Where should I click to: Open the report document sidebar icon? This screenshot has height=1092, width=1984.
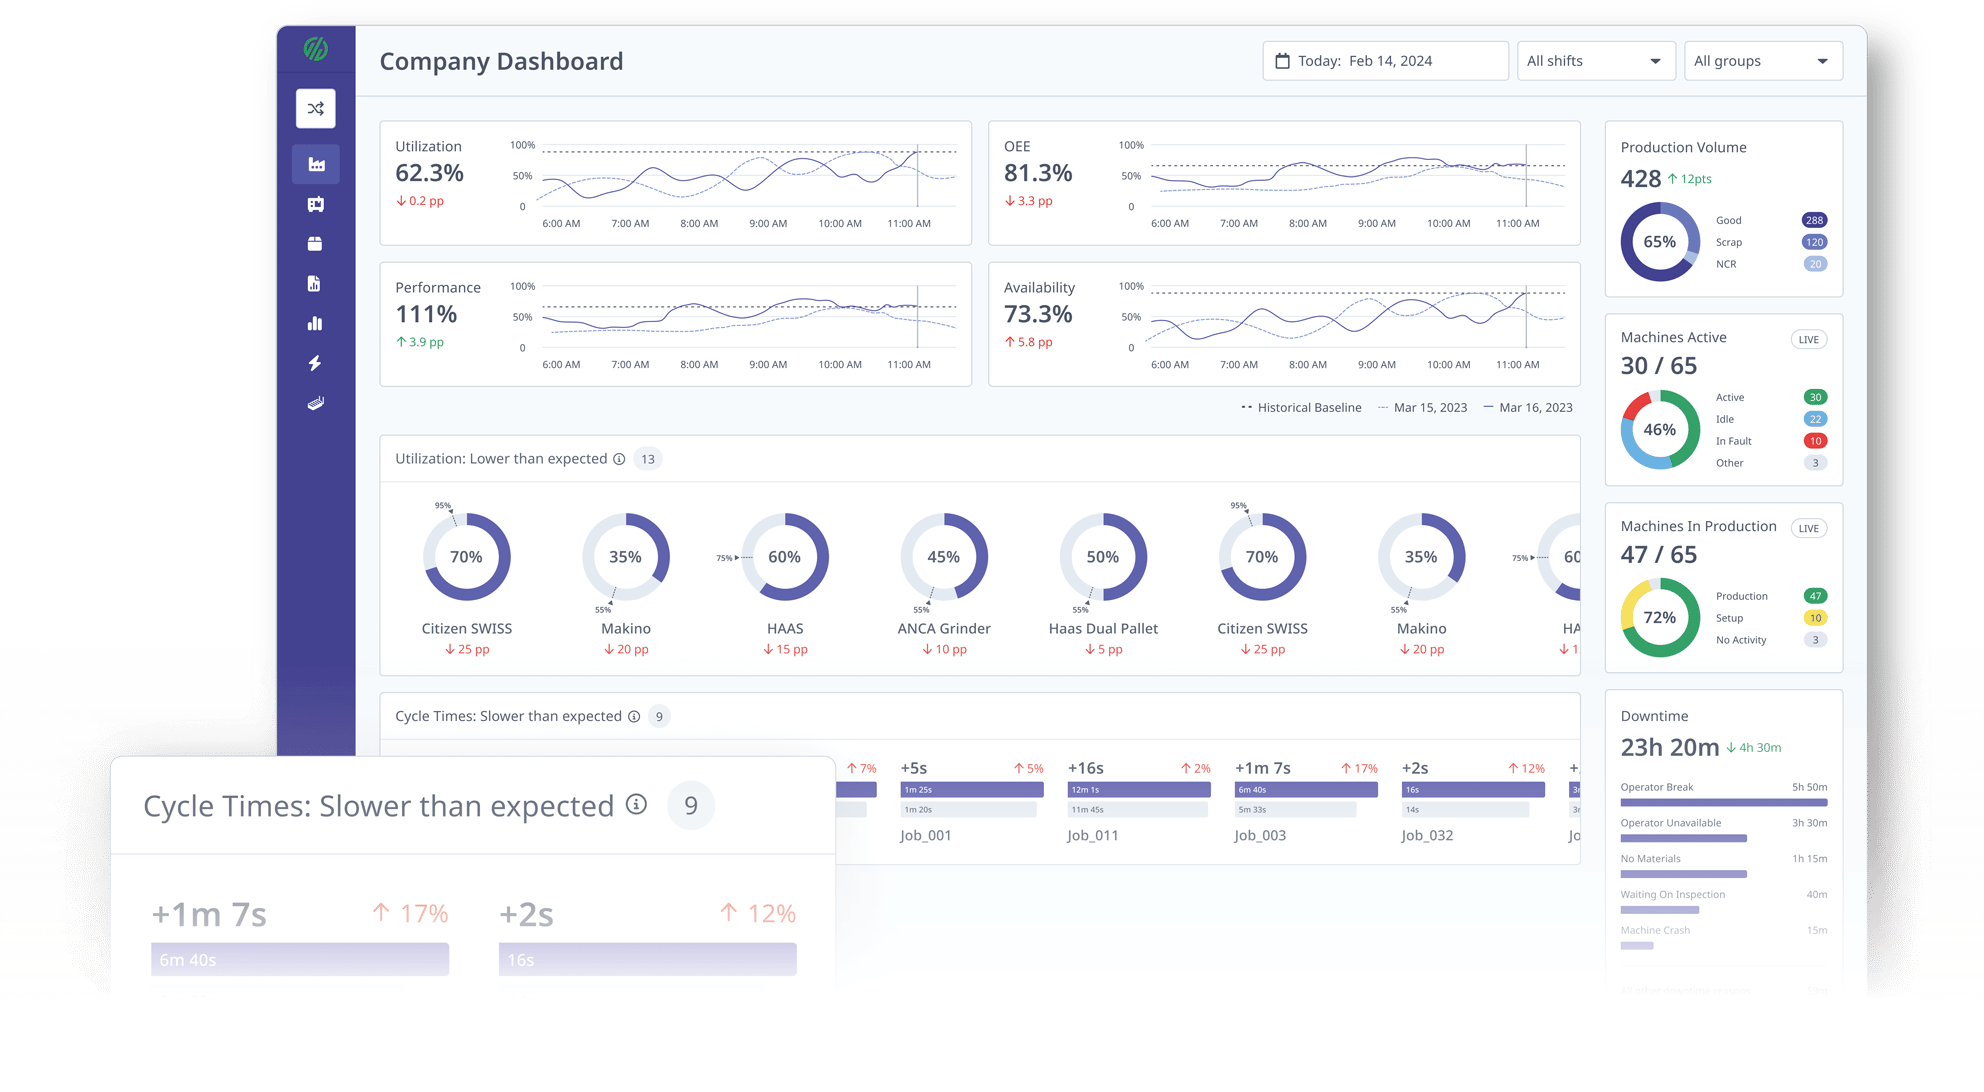point(314,284)
